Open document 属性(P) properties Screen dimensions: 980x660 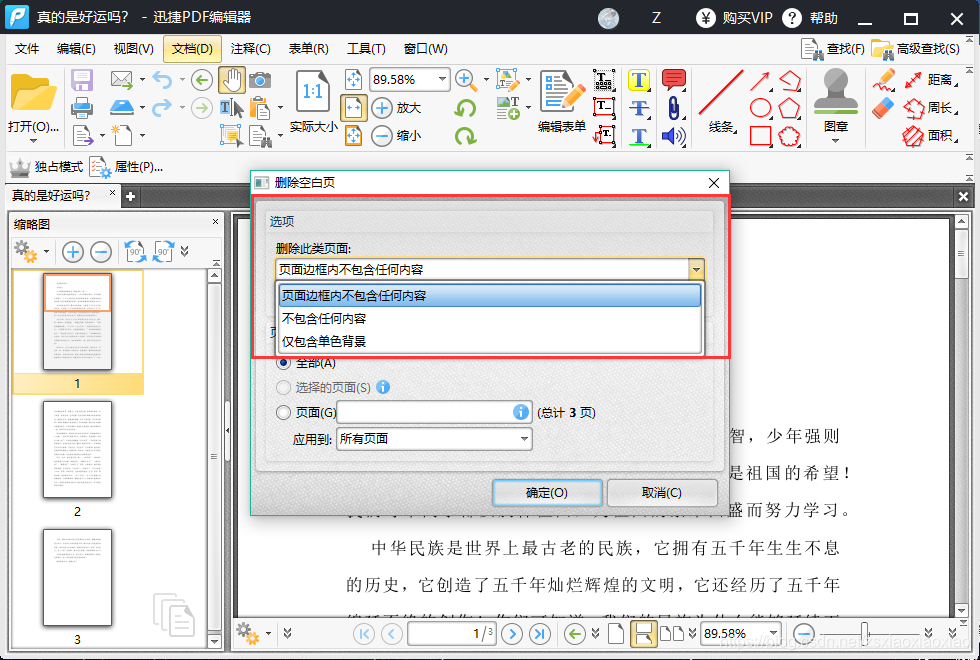(x=127, y=167)
